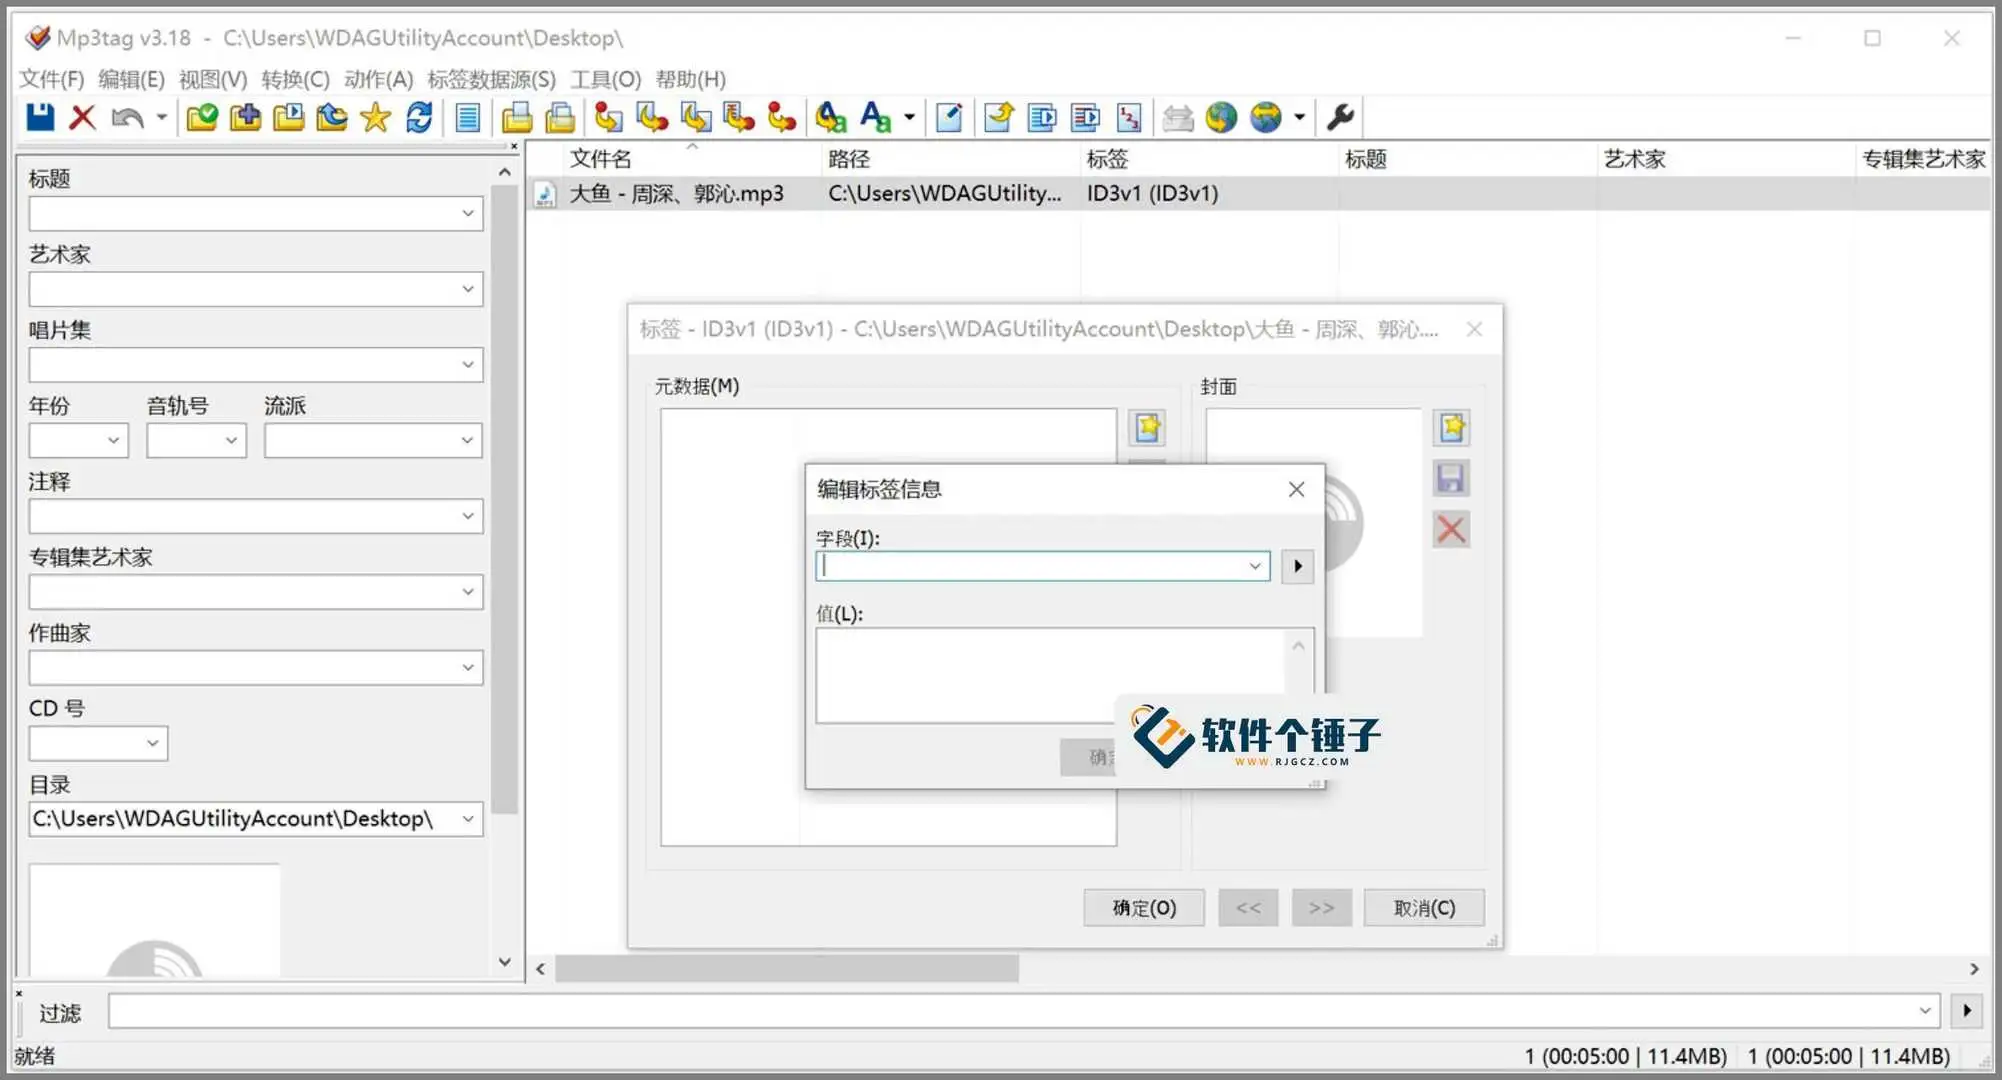Remove tags with the red X icon
Image resolution: width=2002 pixels, height=1080 pixels.
(x=82, y=117)
